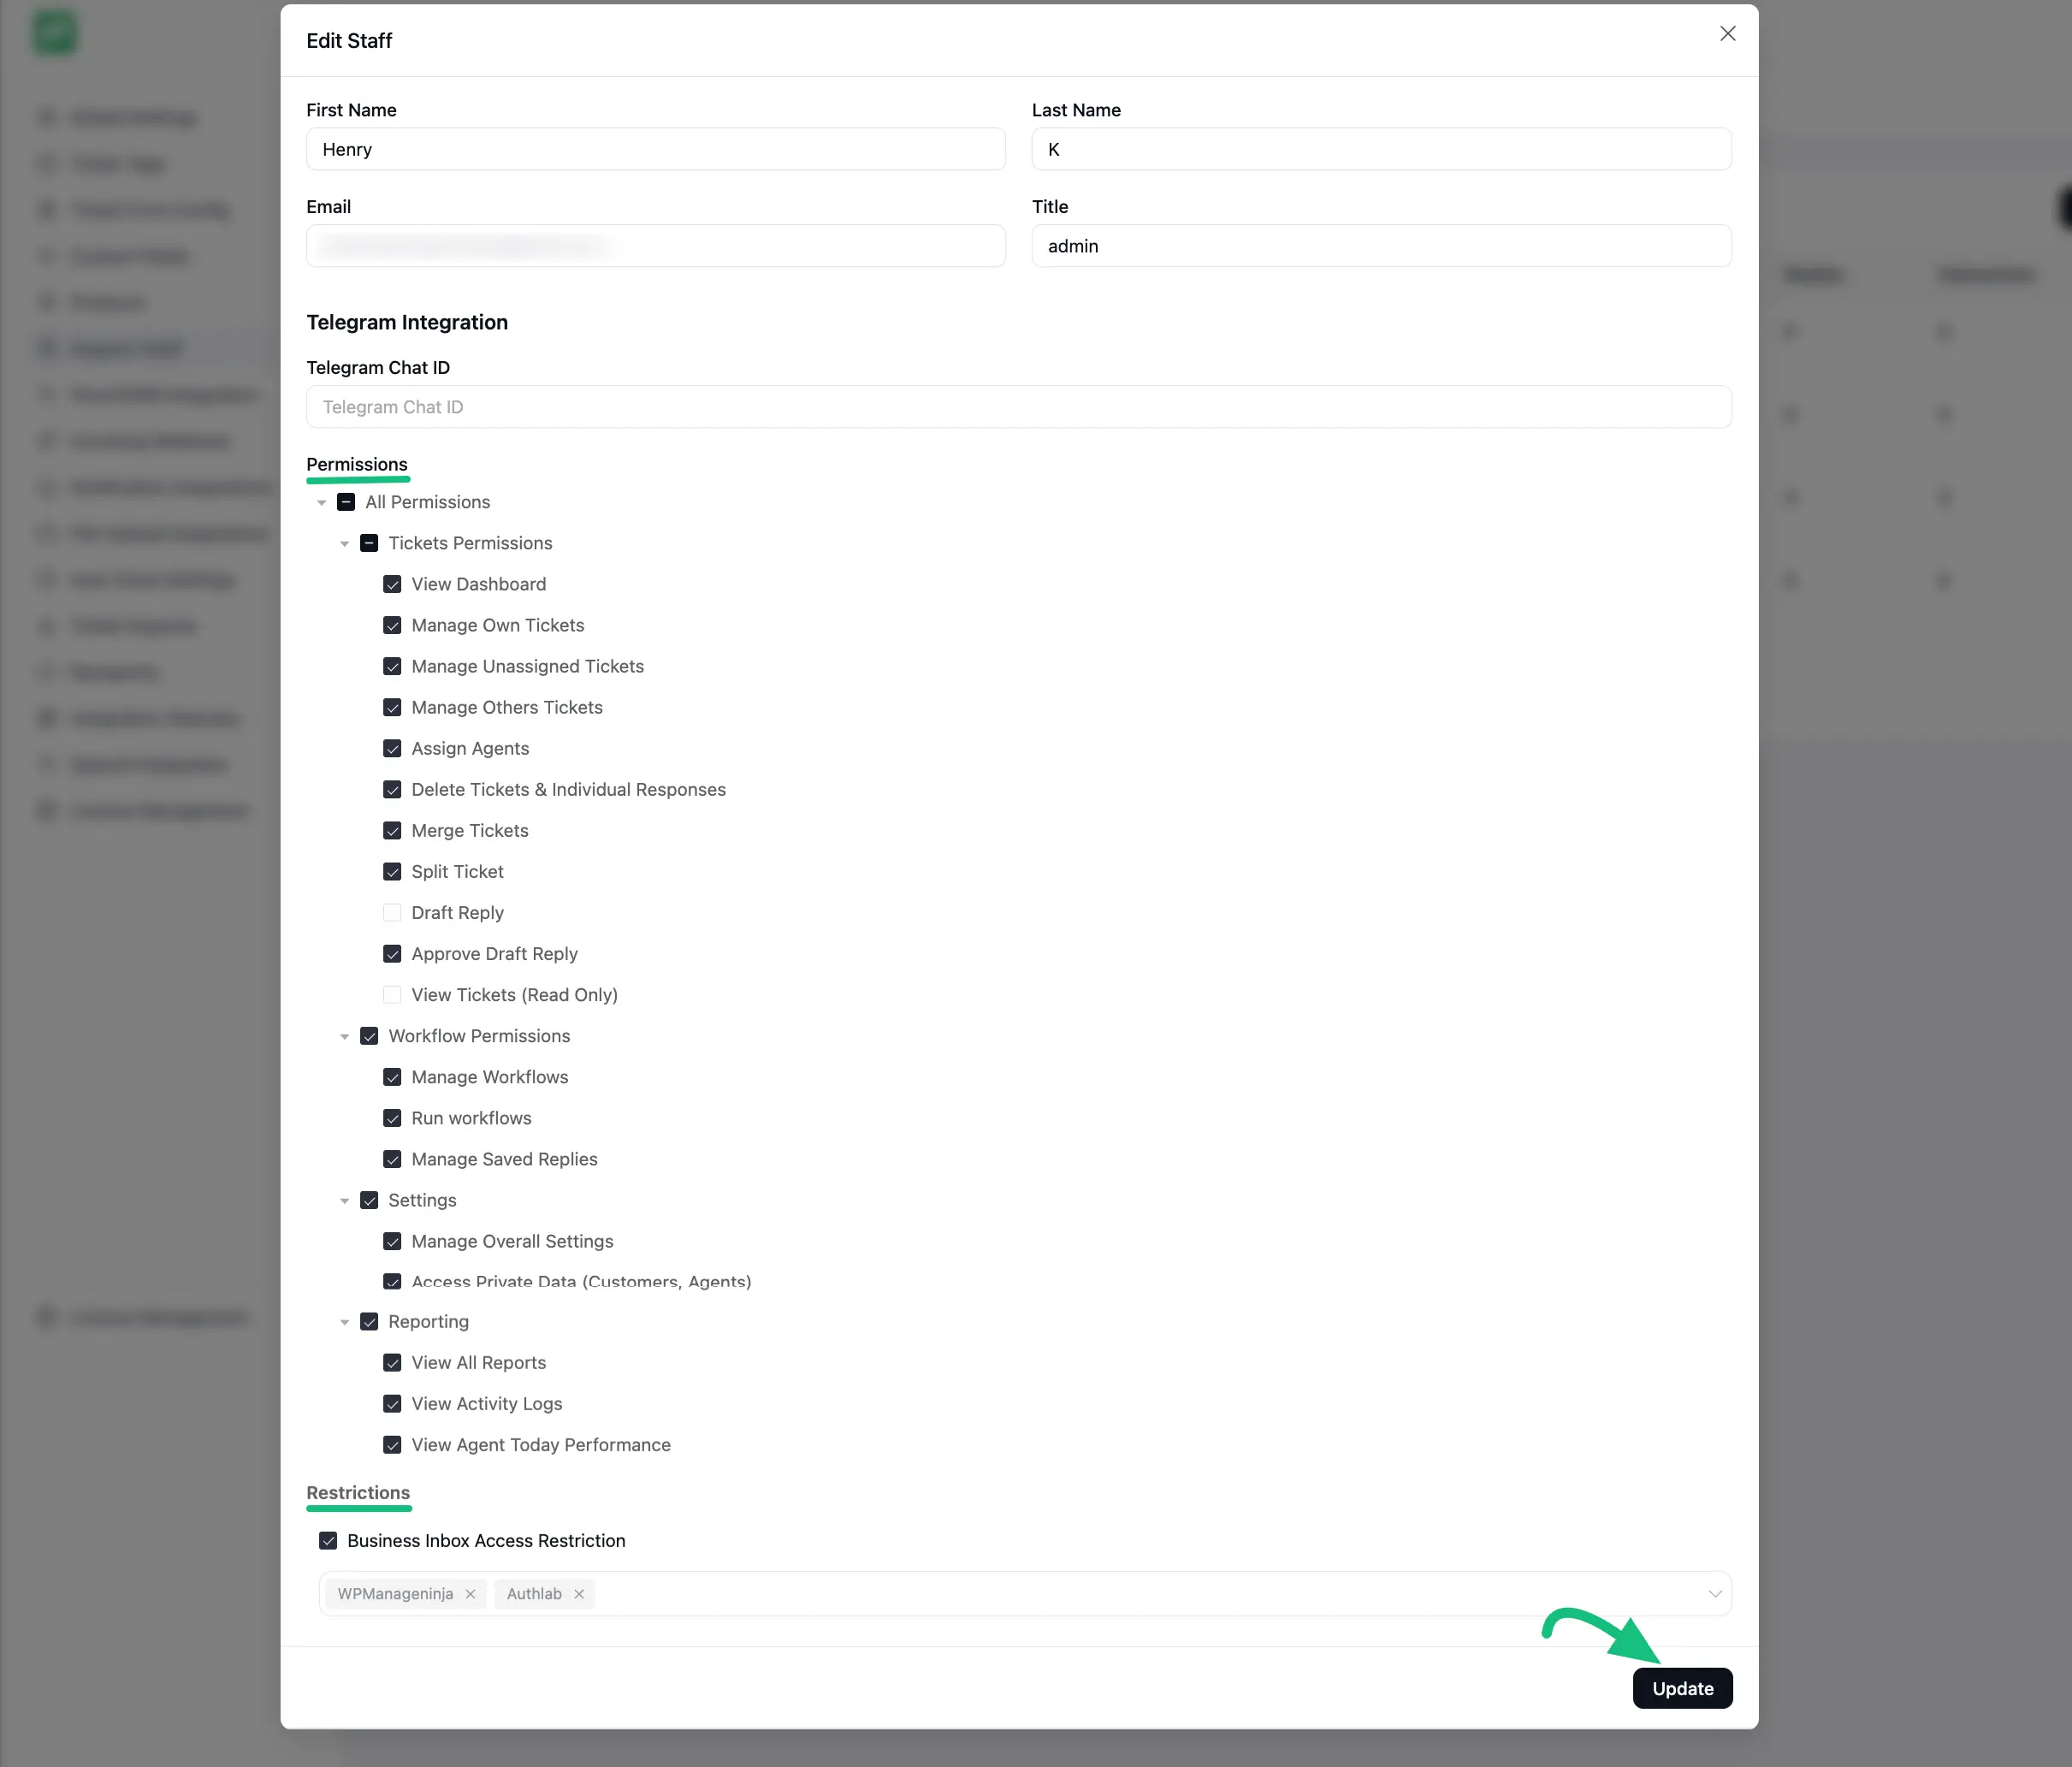This screenshot has height=1767, width=2072.
Task: Click the green app logo in the sidebar
Action: tap(55, 32)
